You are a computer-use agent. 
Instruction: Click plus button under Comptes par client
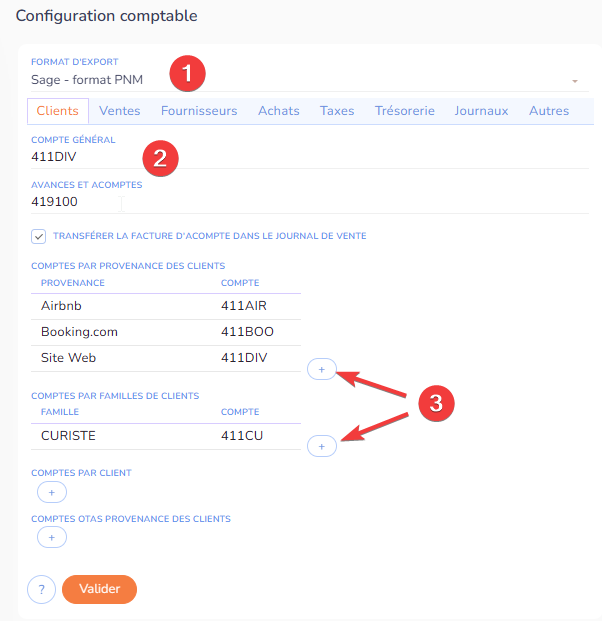51,491
